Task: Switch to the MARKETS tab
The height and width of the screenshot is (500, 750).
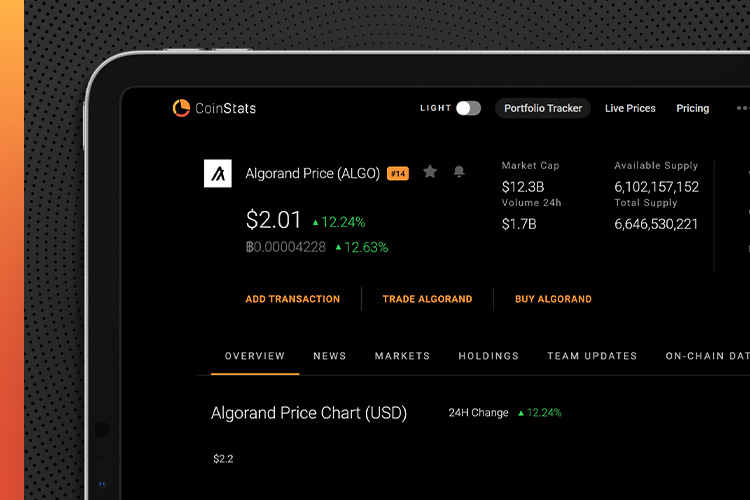Action: tap(402, 356)
